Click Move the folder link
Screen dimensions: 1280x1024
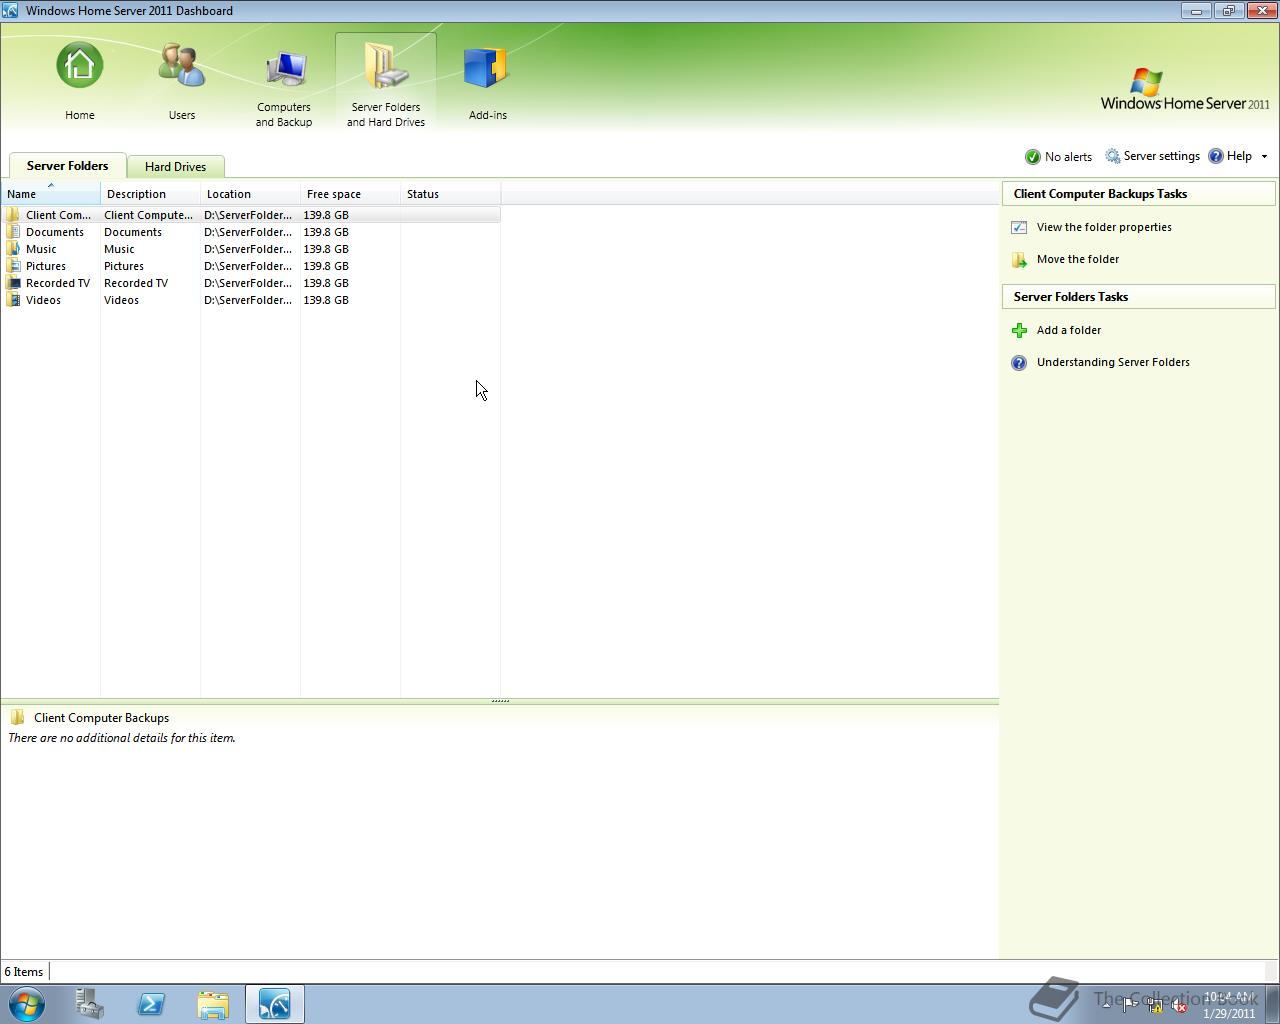[1078, 259]
